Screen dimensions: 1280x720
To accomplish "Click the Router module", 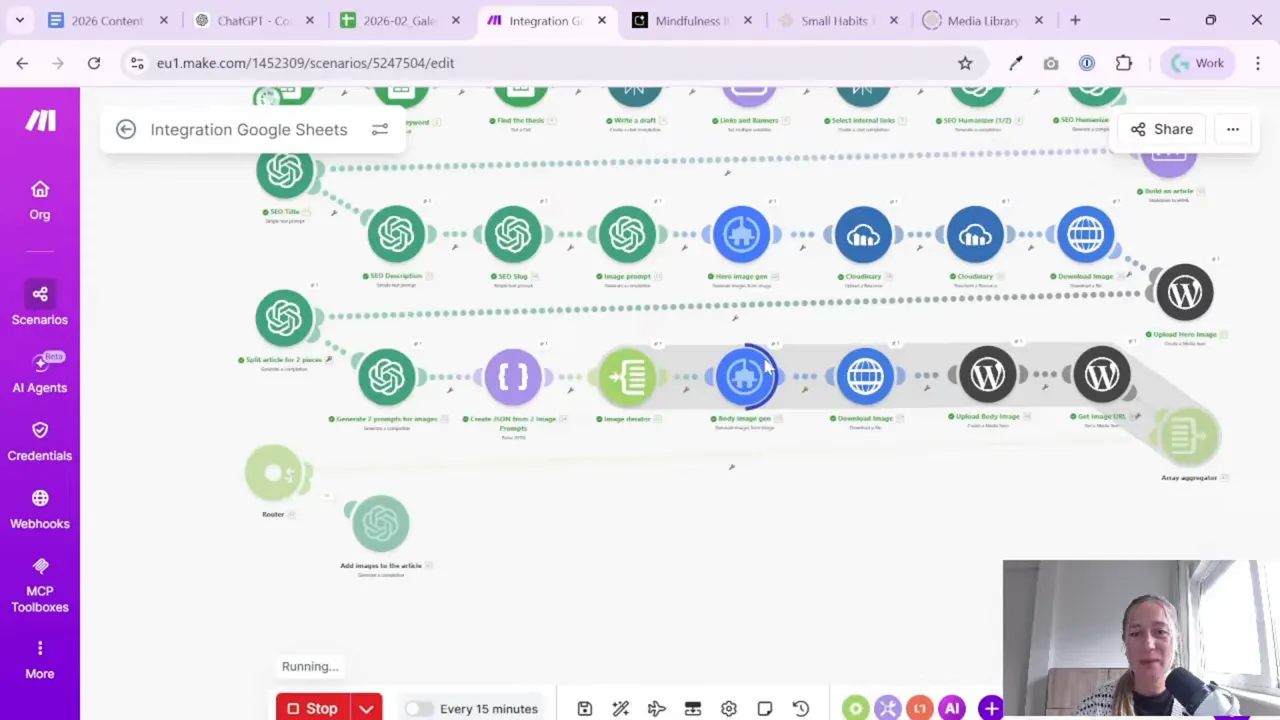I will point(273,472).
